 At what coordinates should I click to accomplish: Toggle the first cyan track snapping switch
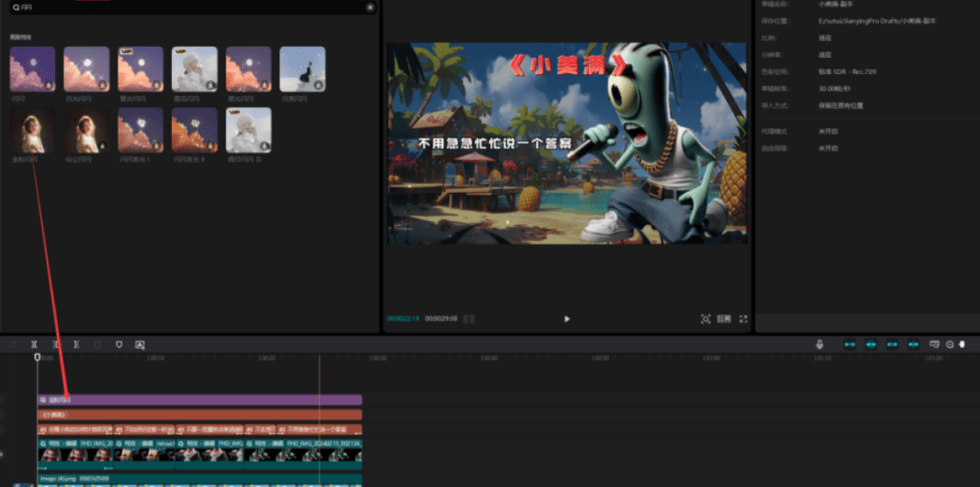coord(850,344)
